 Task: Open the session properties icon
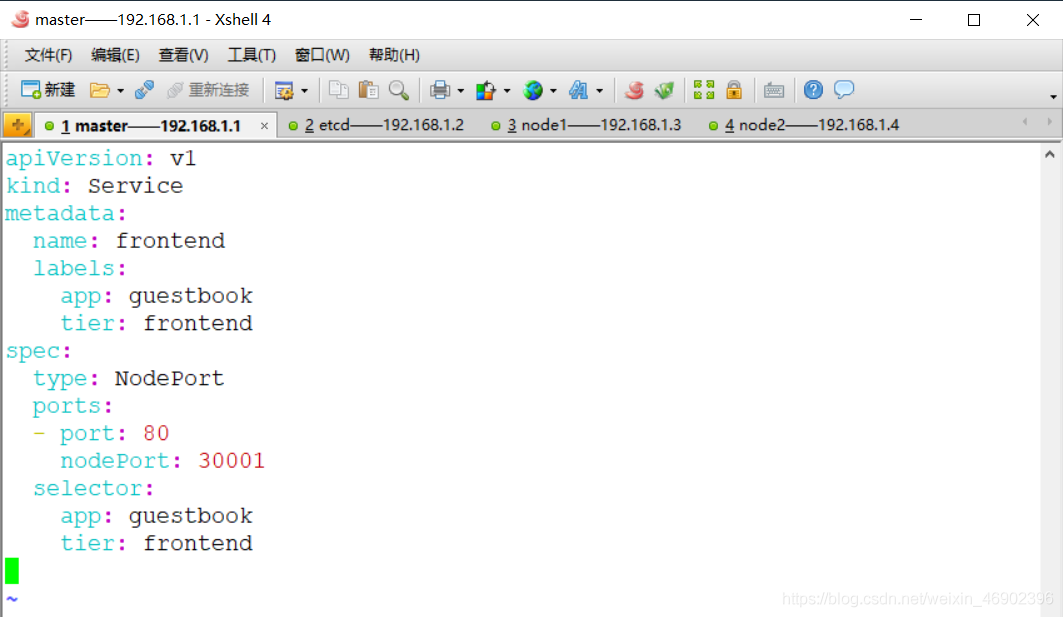pyautogui.click(x=283, y=89)
